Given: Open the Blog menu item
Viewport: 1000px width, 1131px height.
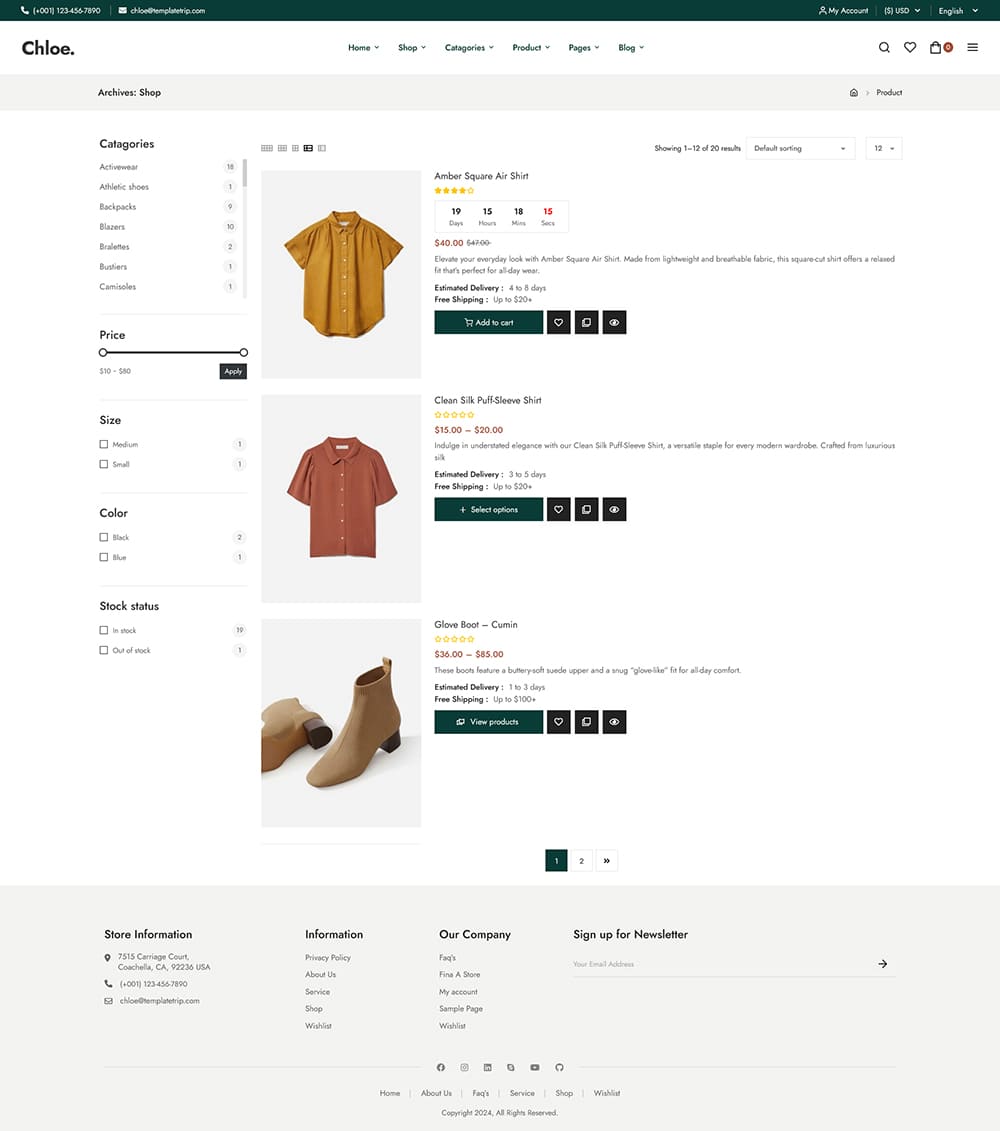Looking at the screenshot, I should point(630,47).
